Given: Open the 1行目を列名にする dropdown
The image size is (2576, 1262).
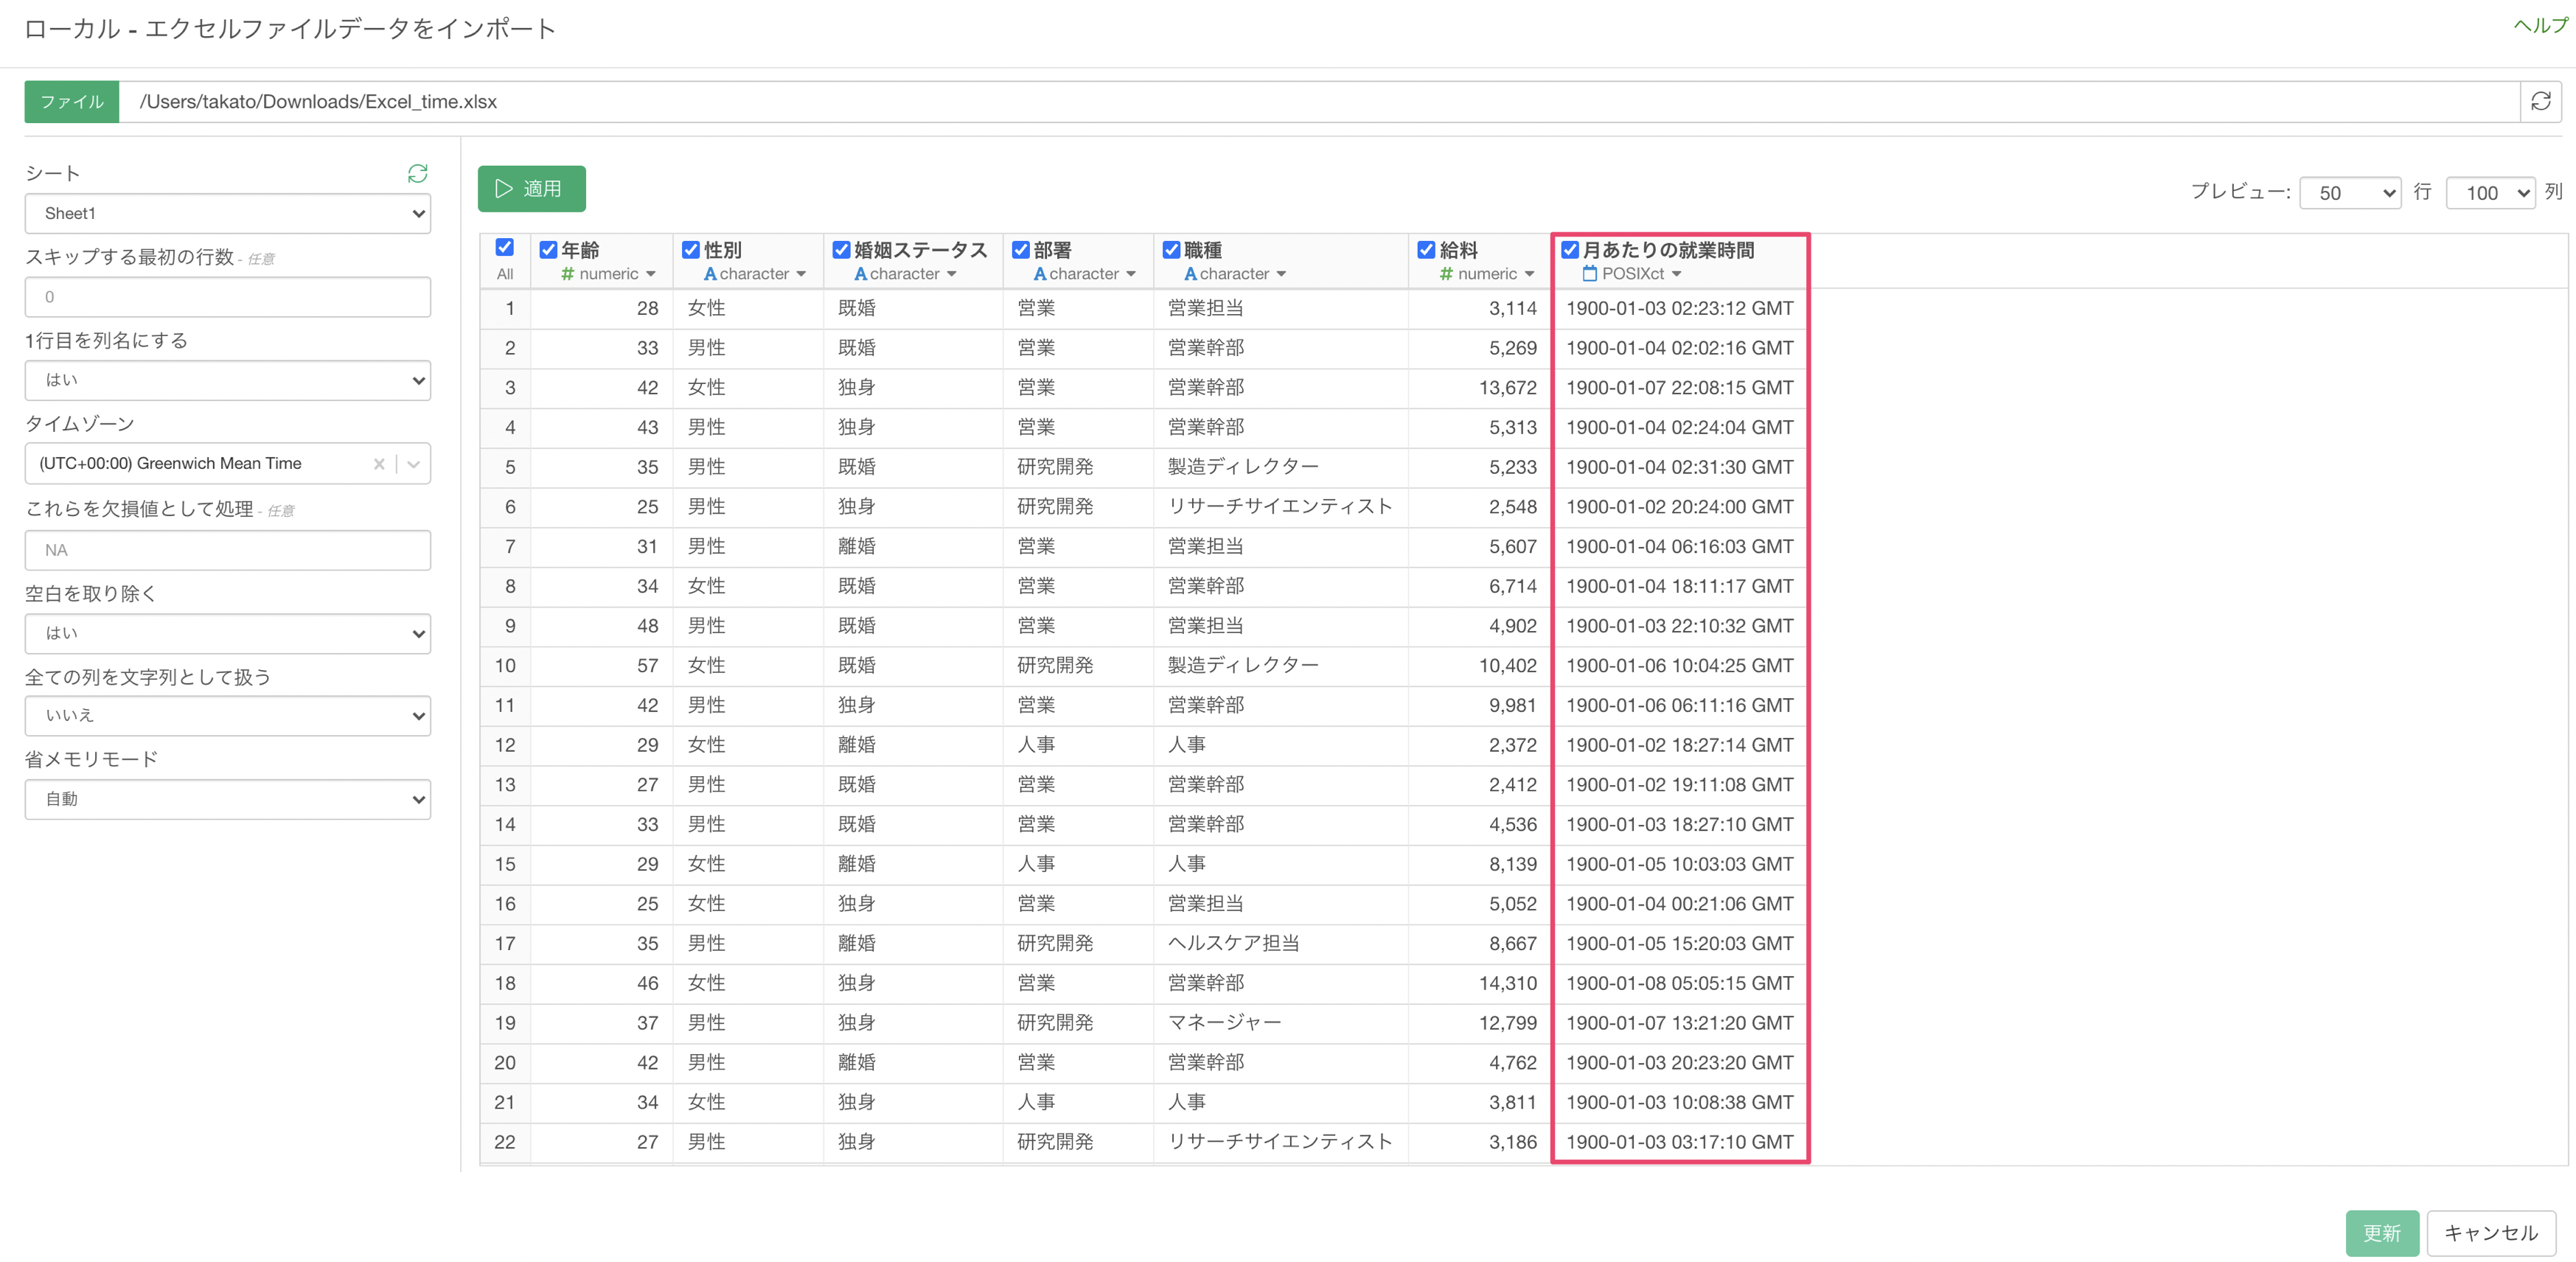Looking at the screenshot, I should click(228, 380).
